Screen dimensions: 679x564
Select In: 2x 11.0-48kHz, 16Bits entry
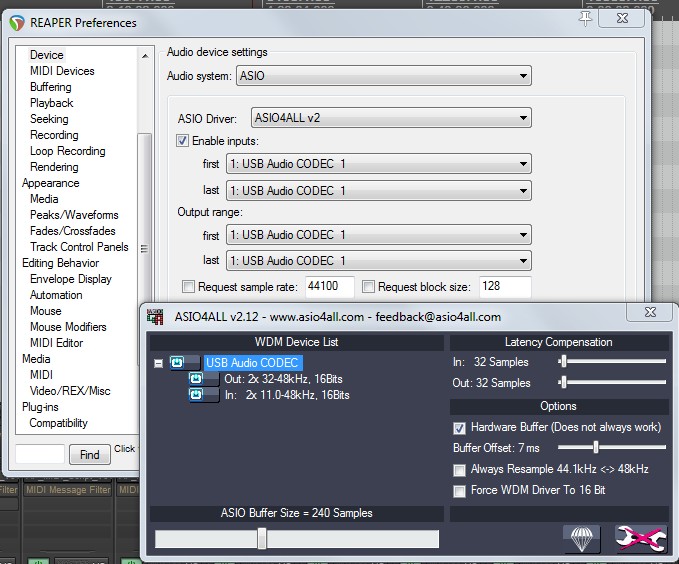pos(287,395)
